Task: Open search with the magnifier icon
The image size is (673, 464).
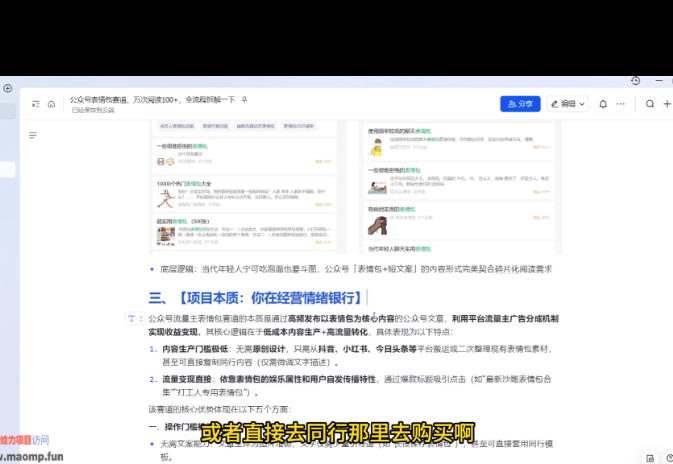Action: point(650,104)
